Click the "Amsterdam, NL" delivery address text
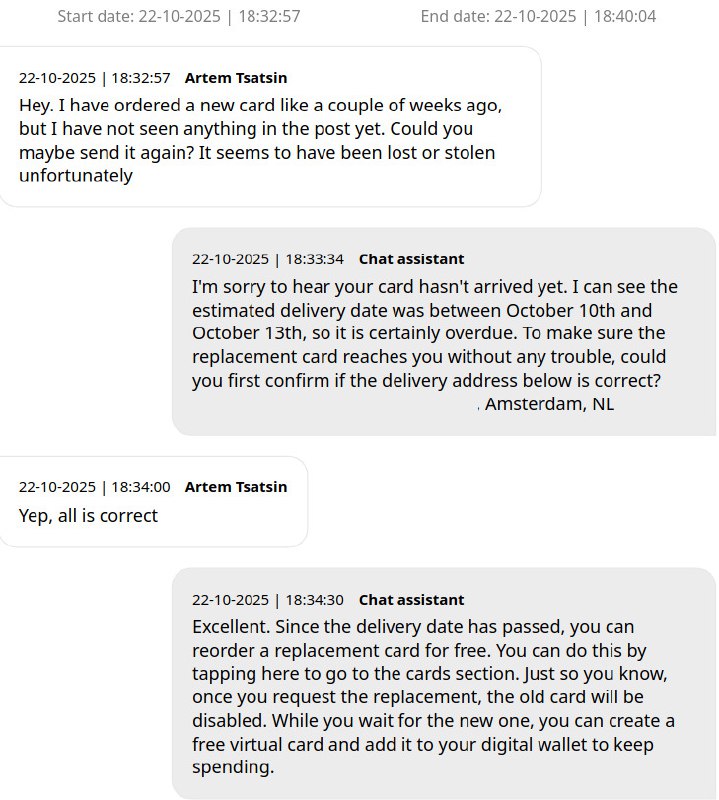Viewport: 719px width, 800px height. 549,404
